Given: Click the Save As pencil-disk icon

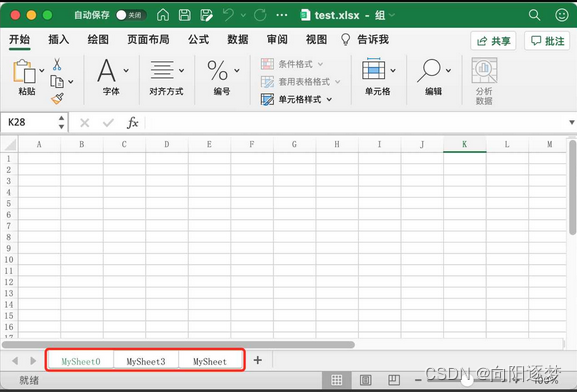Looking at the screenshot, I should pos(206,15).
